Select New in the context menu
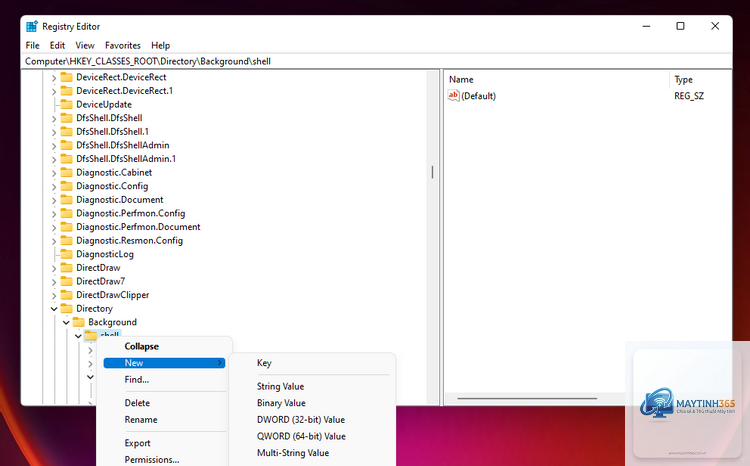The height and width of the screenshot is (466, 750). pos(164,363)
